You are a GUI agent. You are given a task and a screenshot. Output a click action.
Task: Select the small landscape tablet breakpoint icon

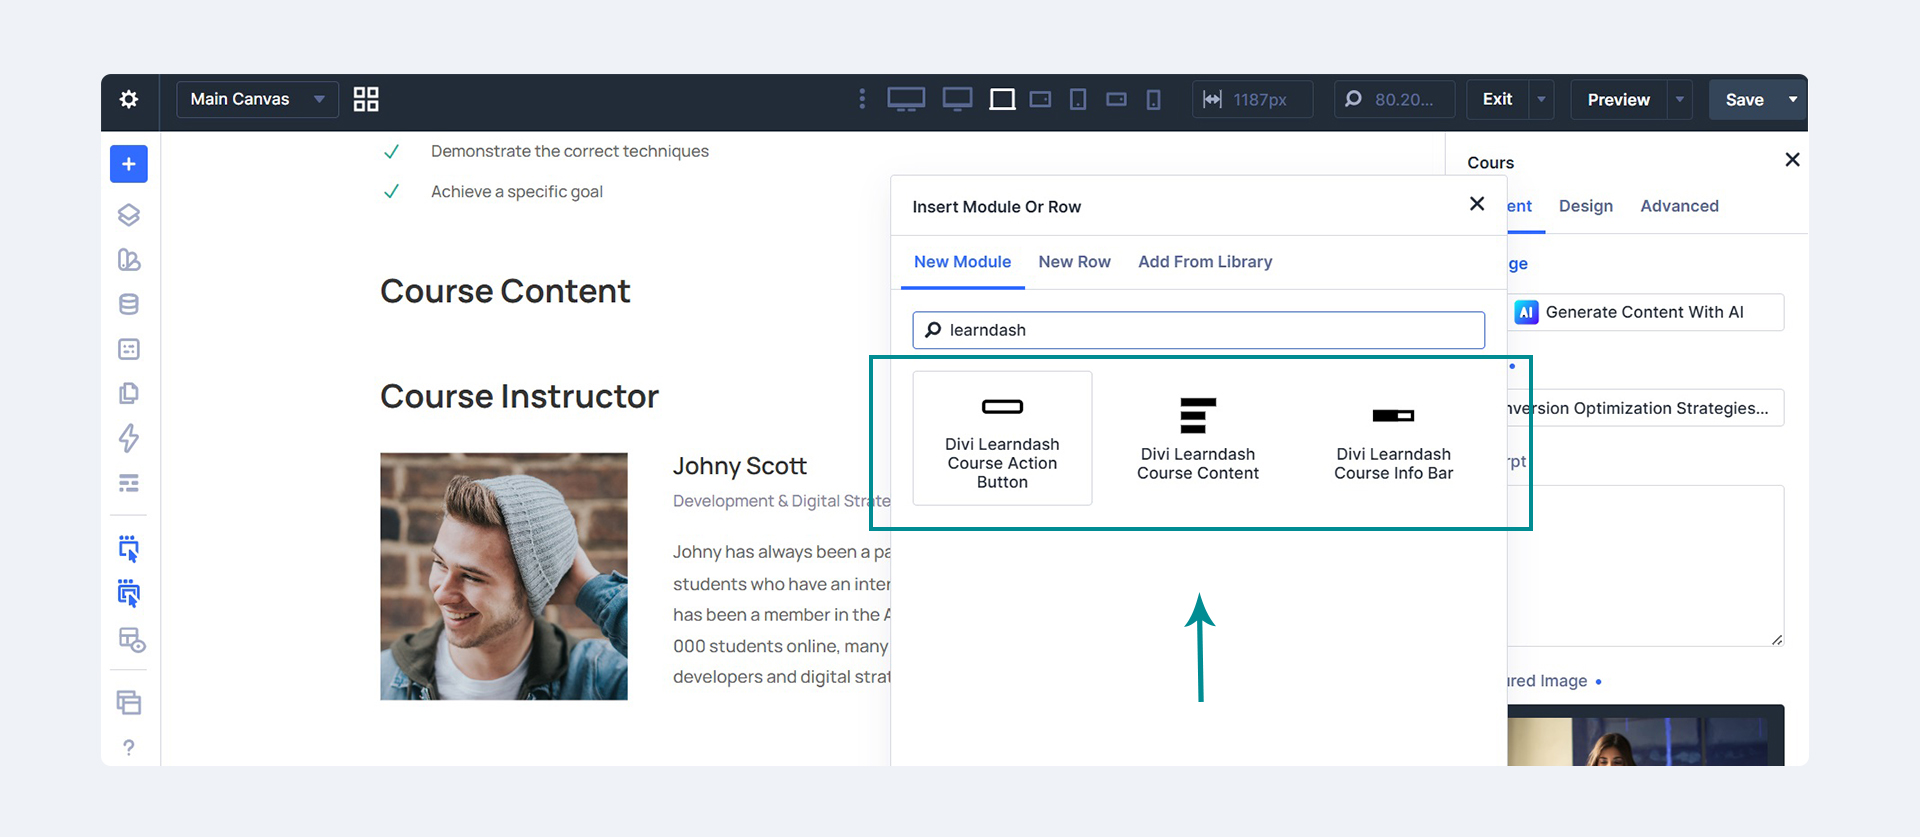1040,99
